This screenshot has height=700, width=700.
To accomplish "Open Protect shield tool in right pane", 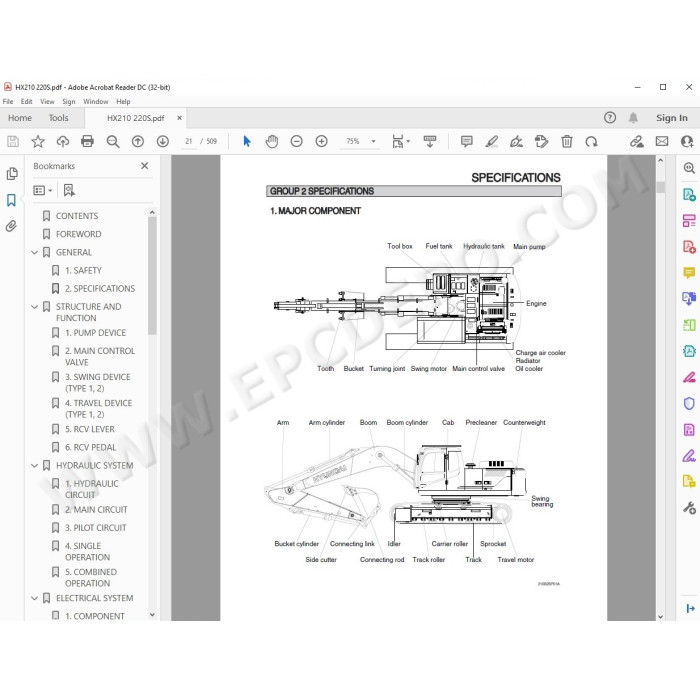I will coord(689,404).
